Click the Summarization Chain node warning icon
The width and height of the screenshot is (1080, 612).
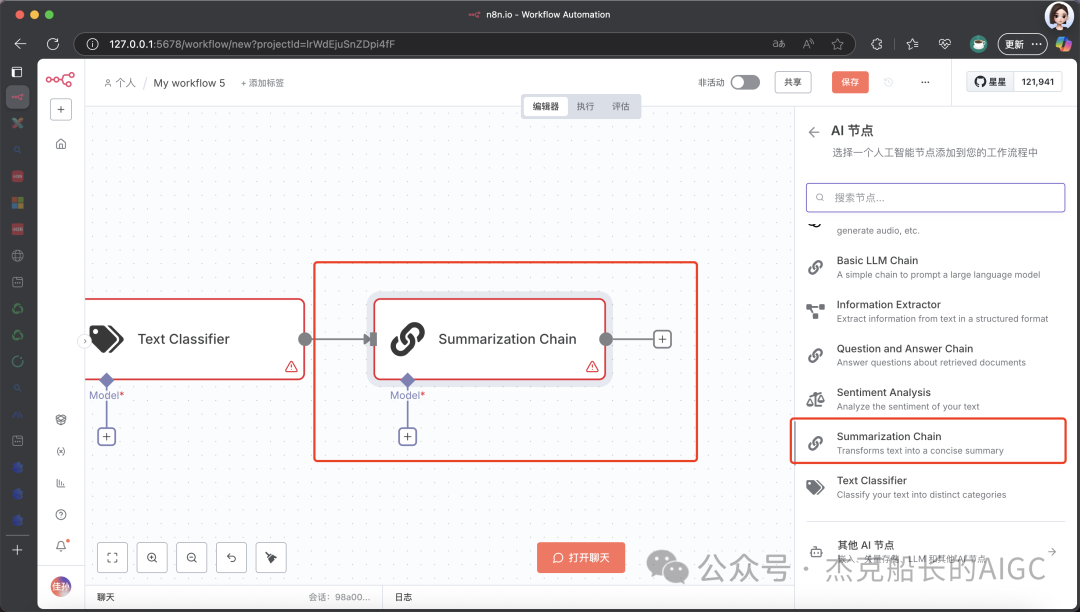(592, 366)
